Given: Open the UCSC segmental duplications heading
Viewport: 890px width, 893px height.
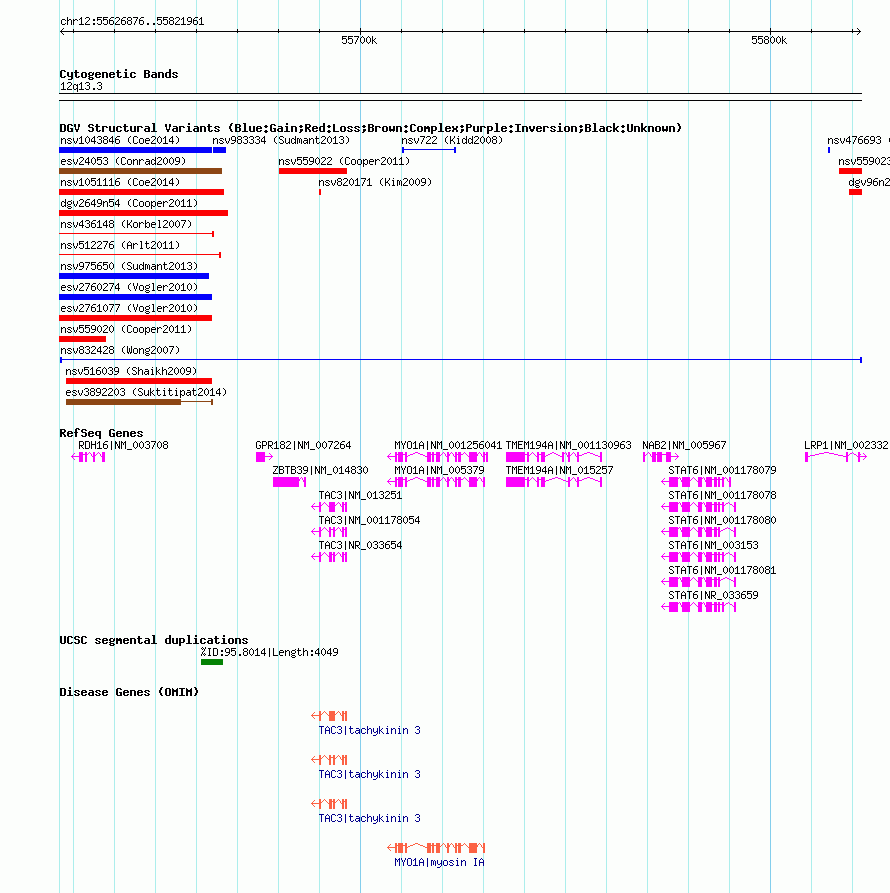Looking at the screenshot, I should pyautogui.click(x=154, y=640).
